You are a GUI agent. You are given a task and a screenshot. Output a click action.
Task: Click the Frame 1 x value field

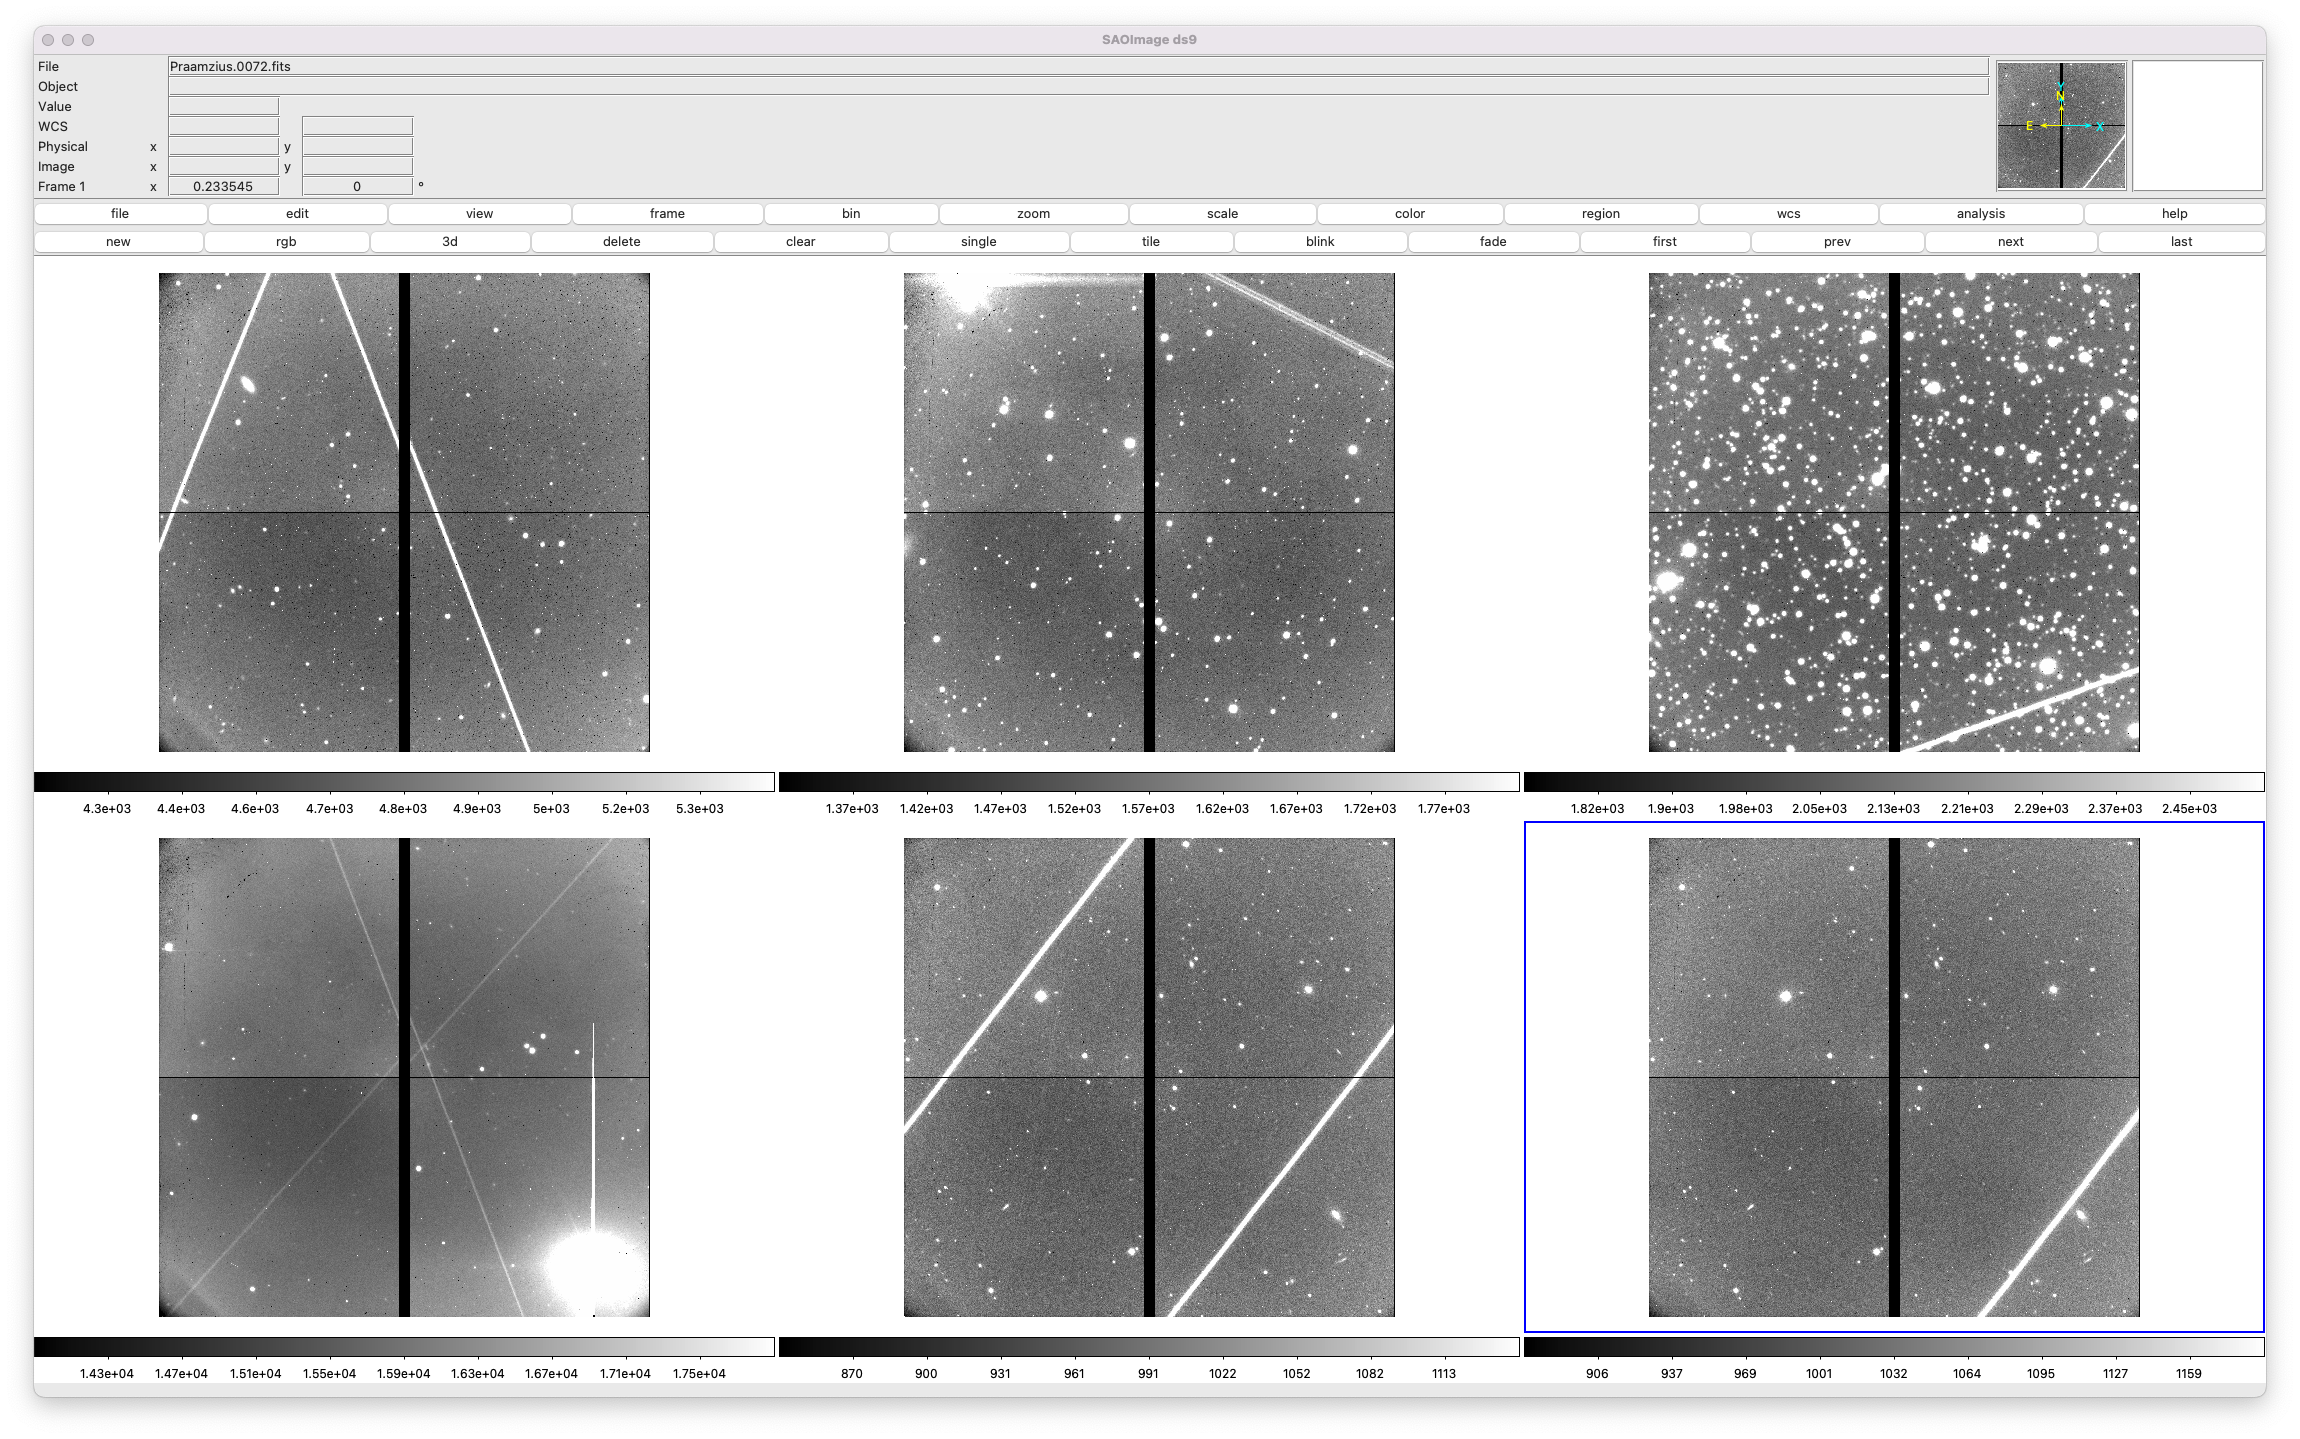point(223,186)
